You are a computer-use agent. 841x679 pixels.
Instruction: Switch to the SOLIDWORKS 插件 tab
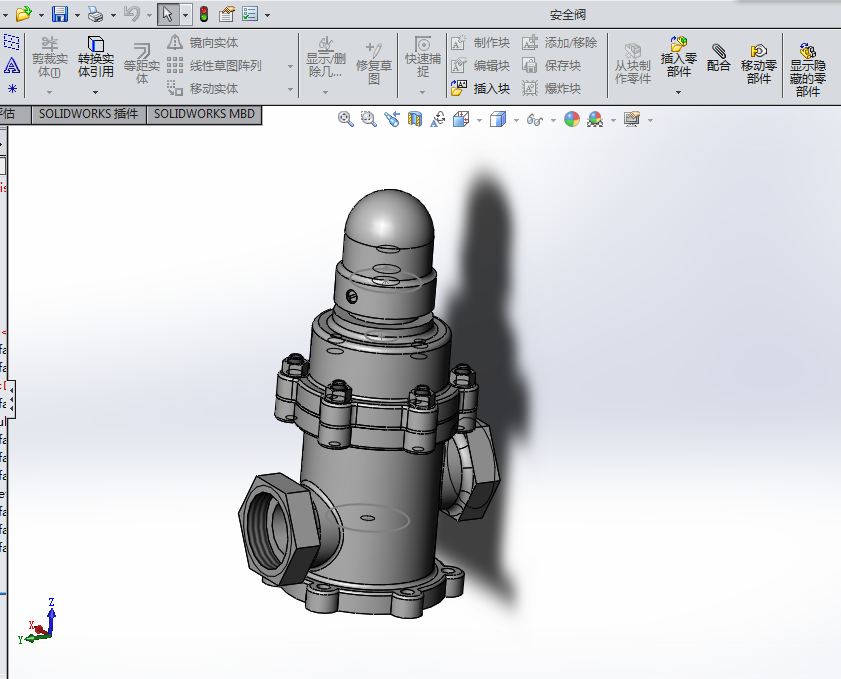coord(88,114)
